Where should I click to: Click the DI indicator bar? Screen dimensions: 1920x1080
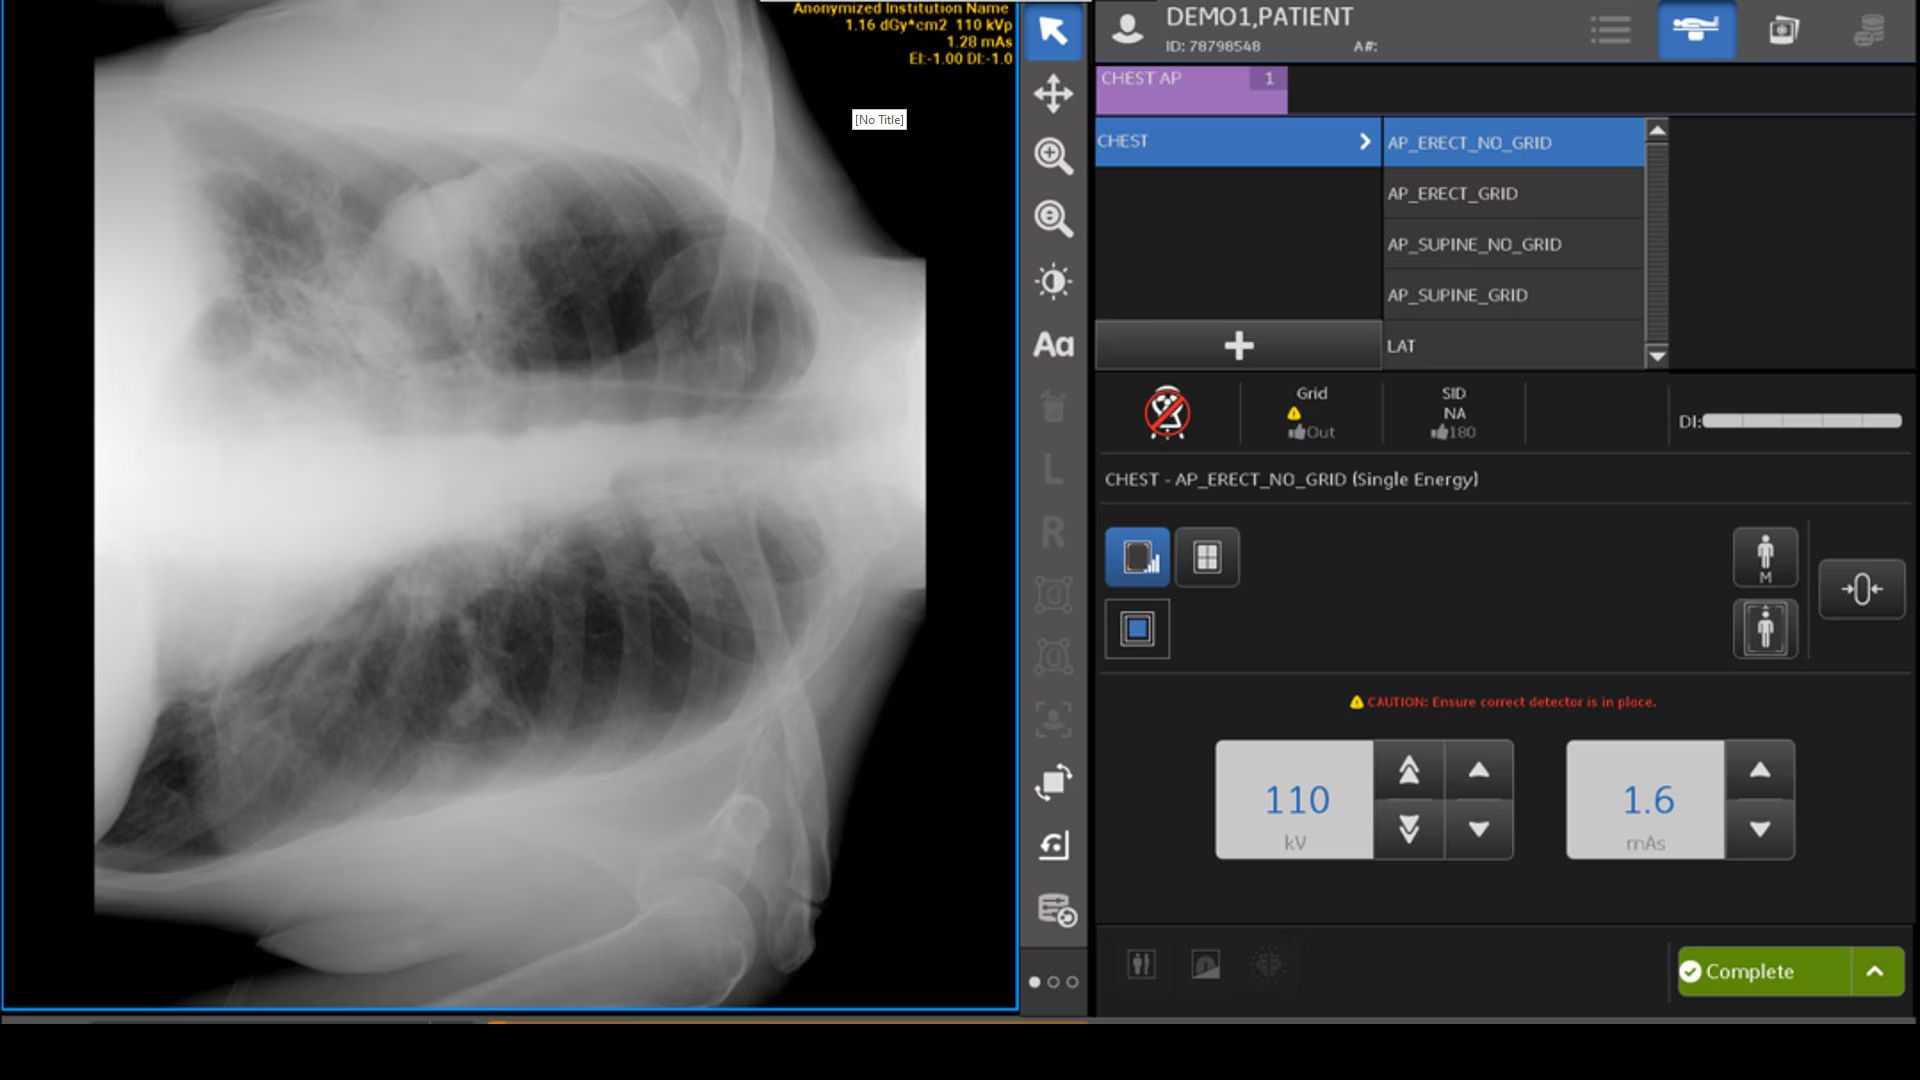[1801, 421]
